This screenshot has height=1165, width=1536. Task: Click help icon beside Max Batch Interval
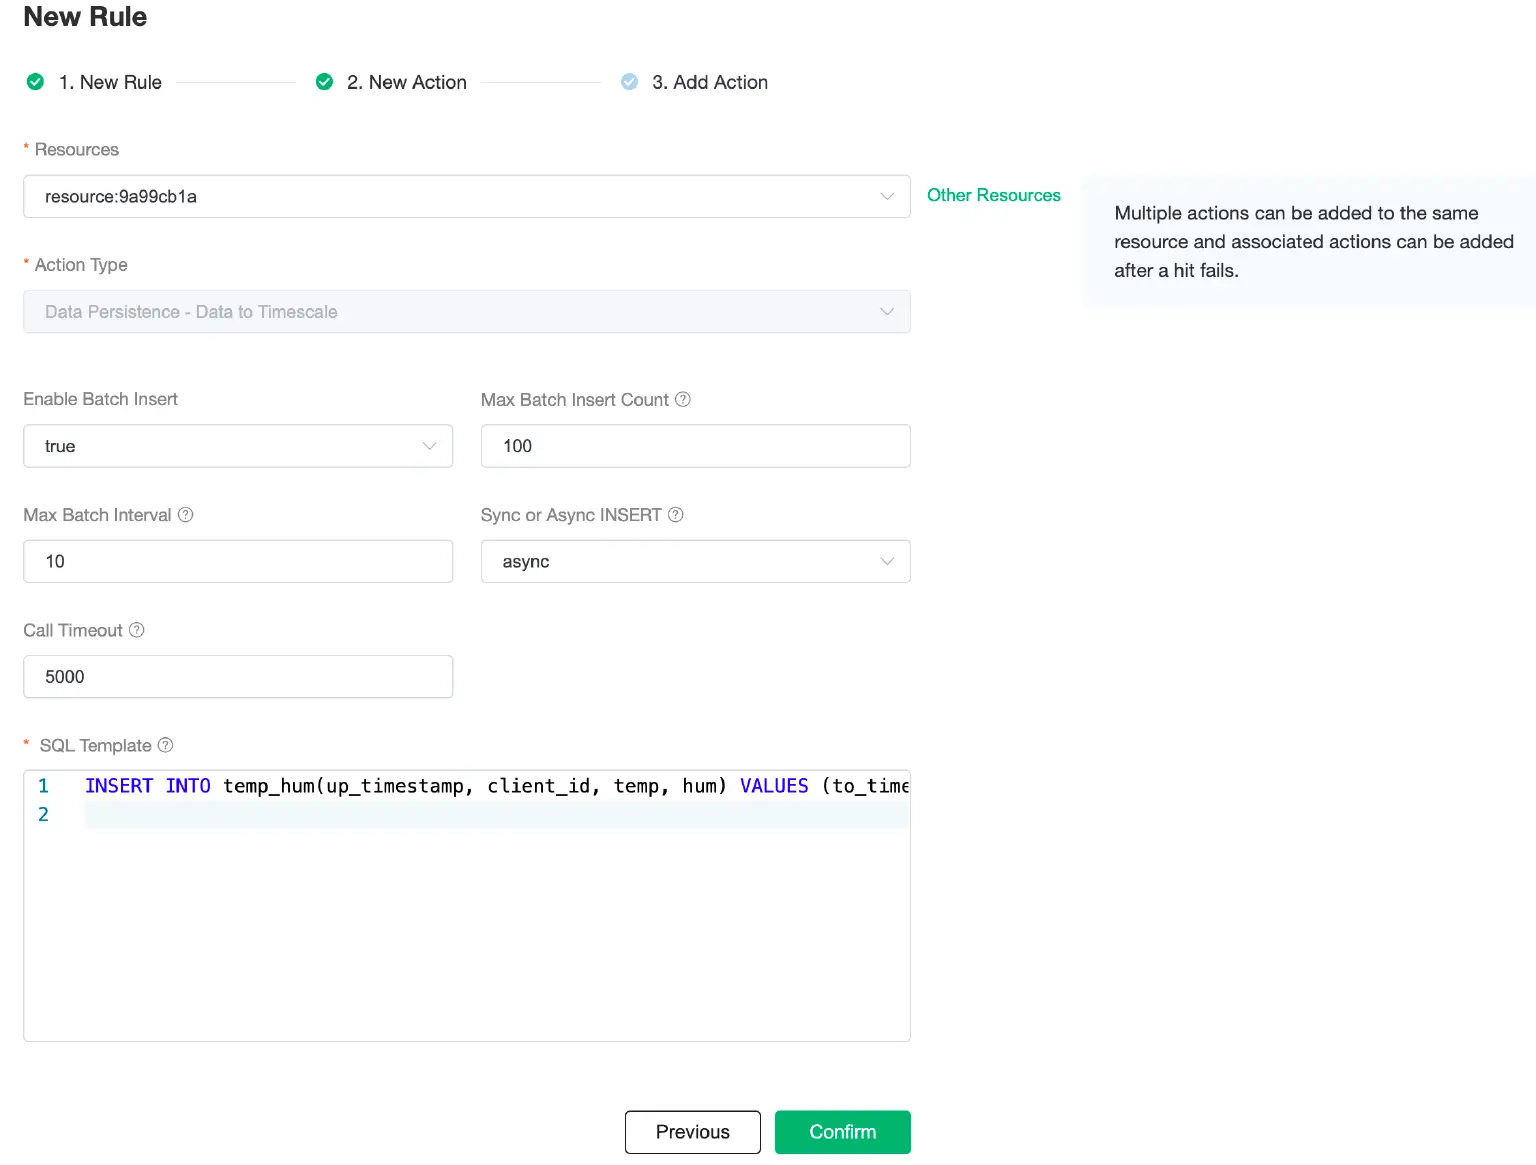click(x=185, y=515)
